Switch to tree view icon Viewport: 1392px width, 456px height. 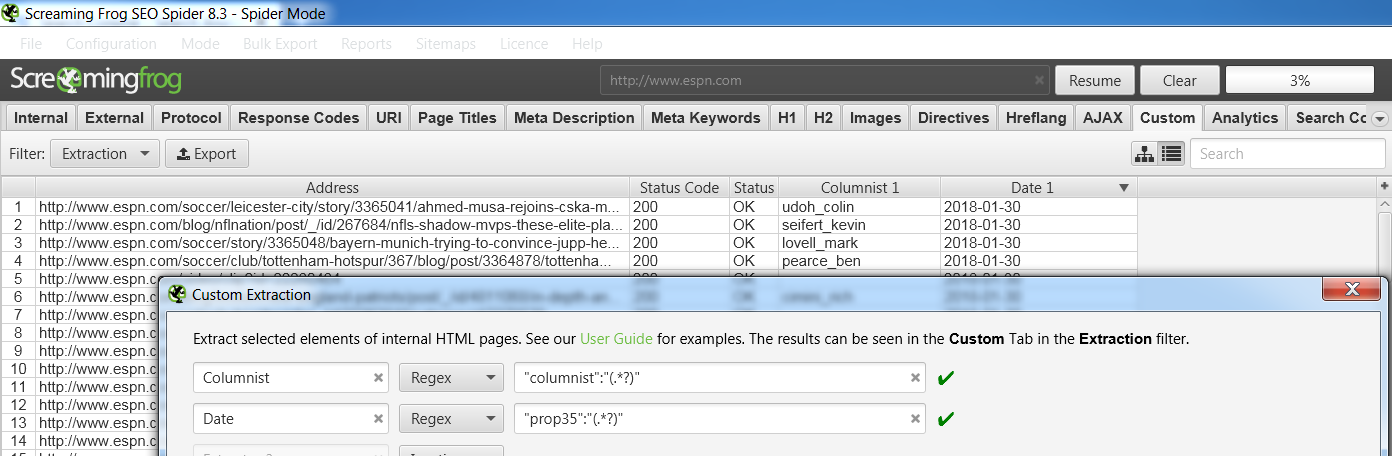[1144, 154]
